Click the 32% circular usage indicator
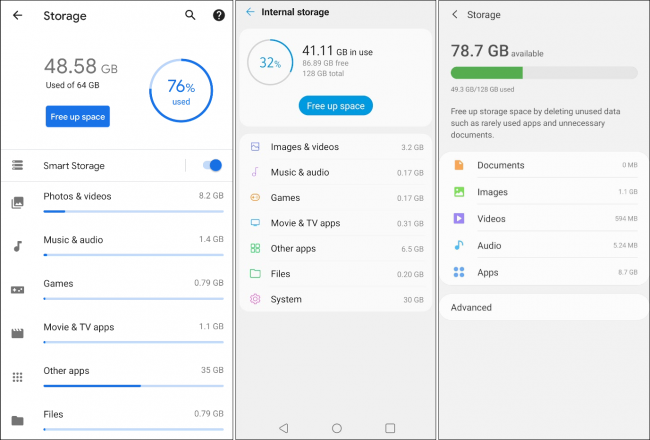This screenshot has width=650, height=440. (x=270, y=62)
